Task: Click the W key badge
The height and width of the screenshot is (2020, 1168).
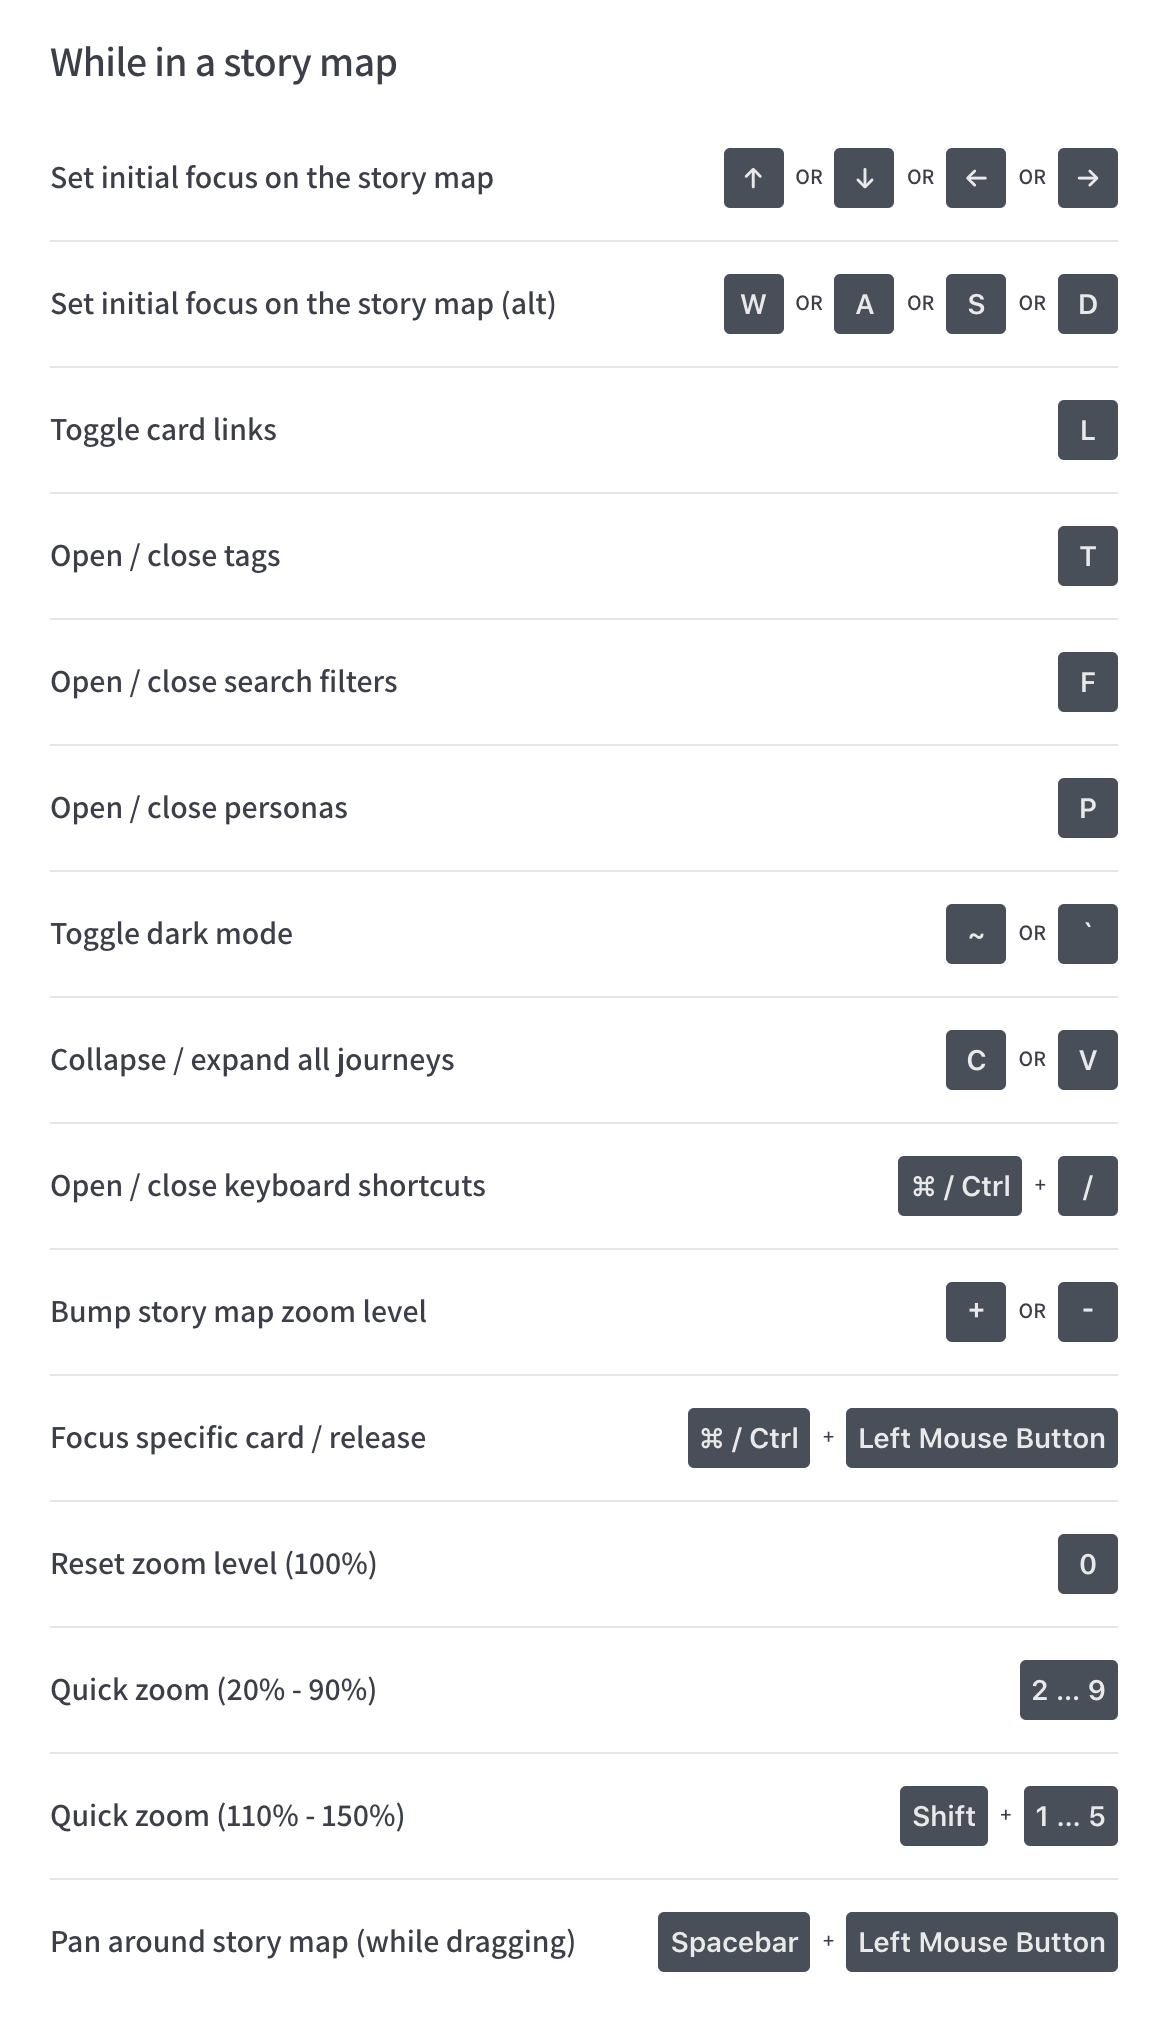Action: pos(753,304)
